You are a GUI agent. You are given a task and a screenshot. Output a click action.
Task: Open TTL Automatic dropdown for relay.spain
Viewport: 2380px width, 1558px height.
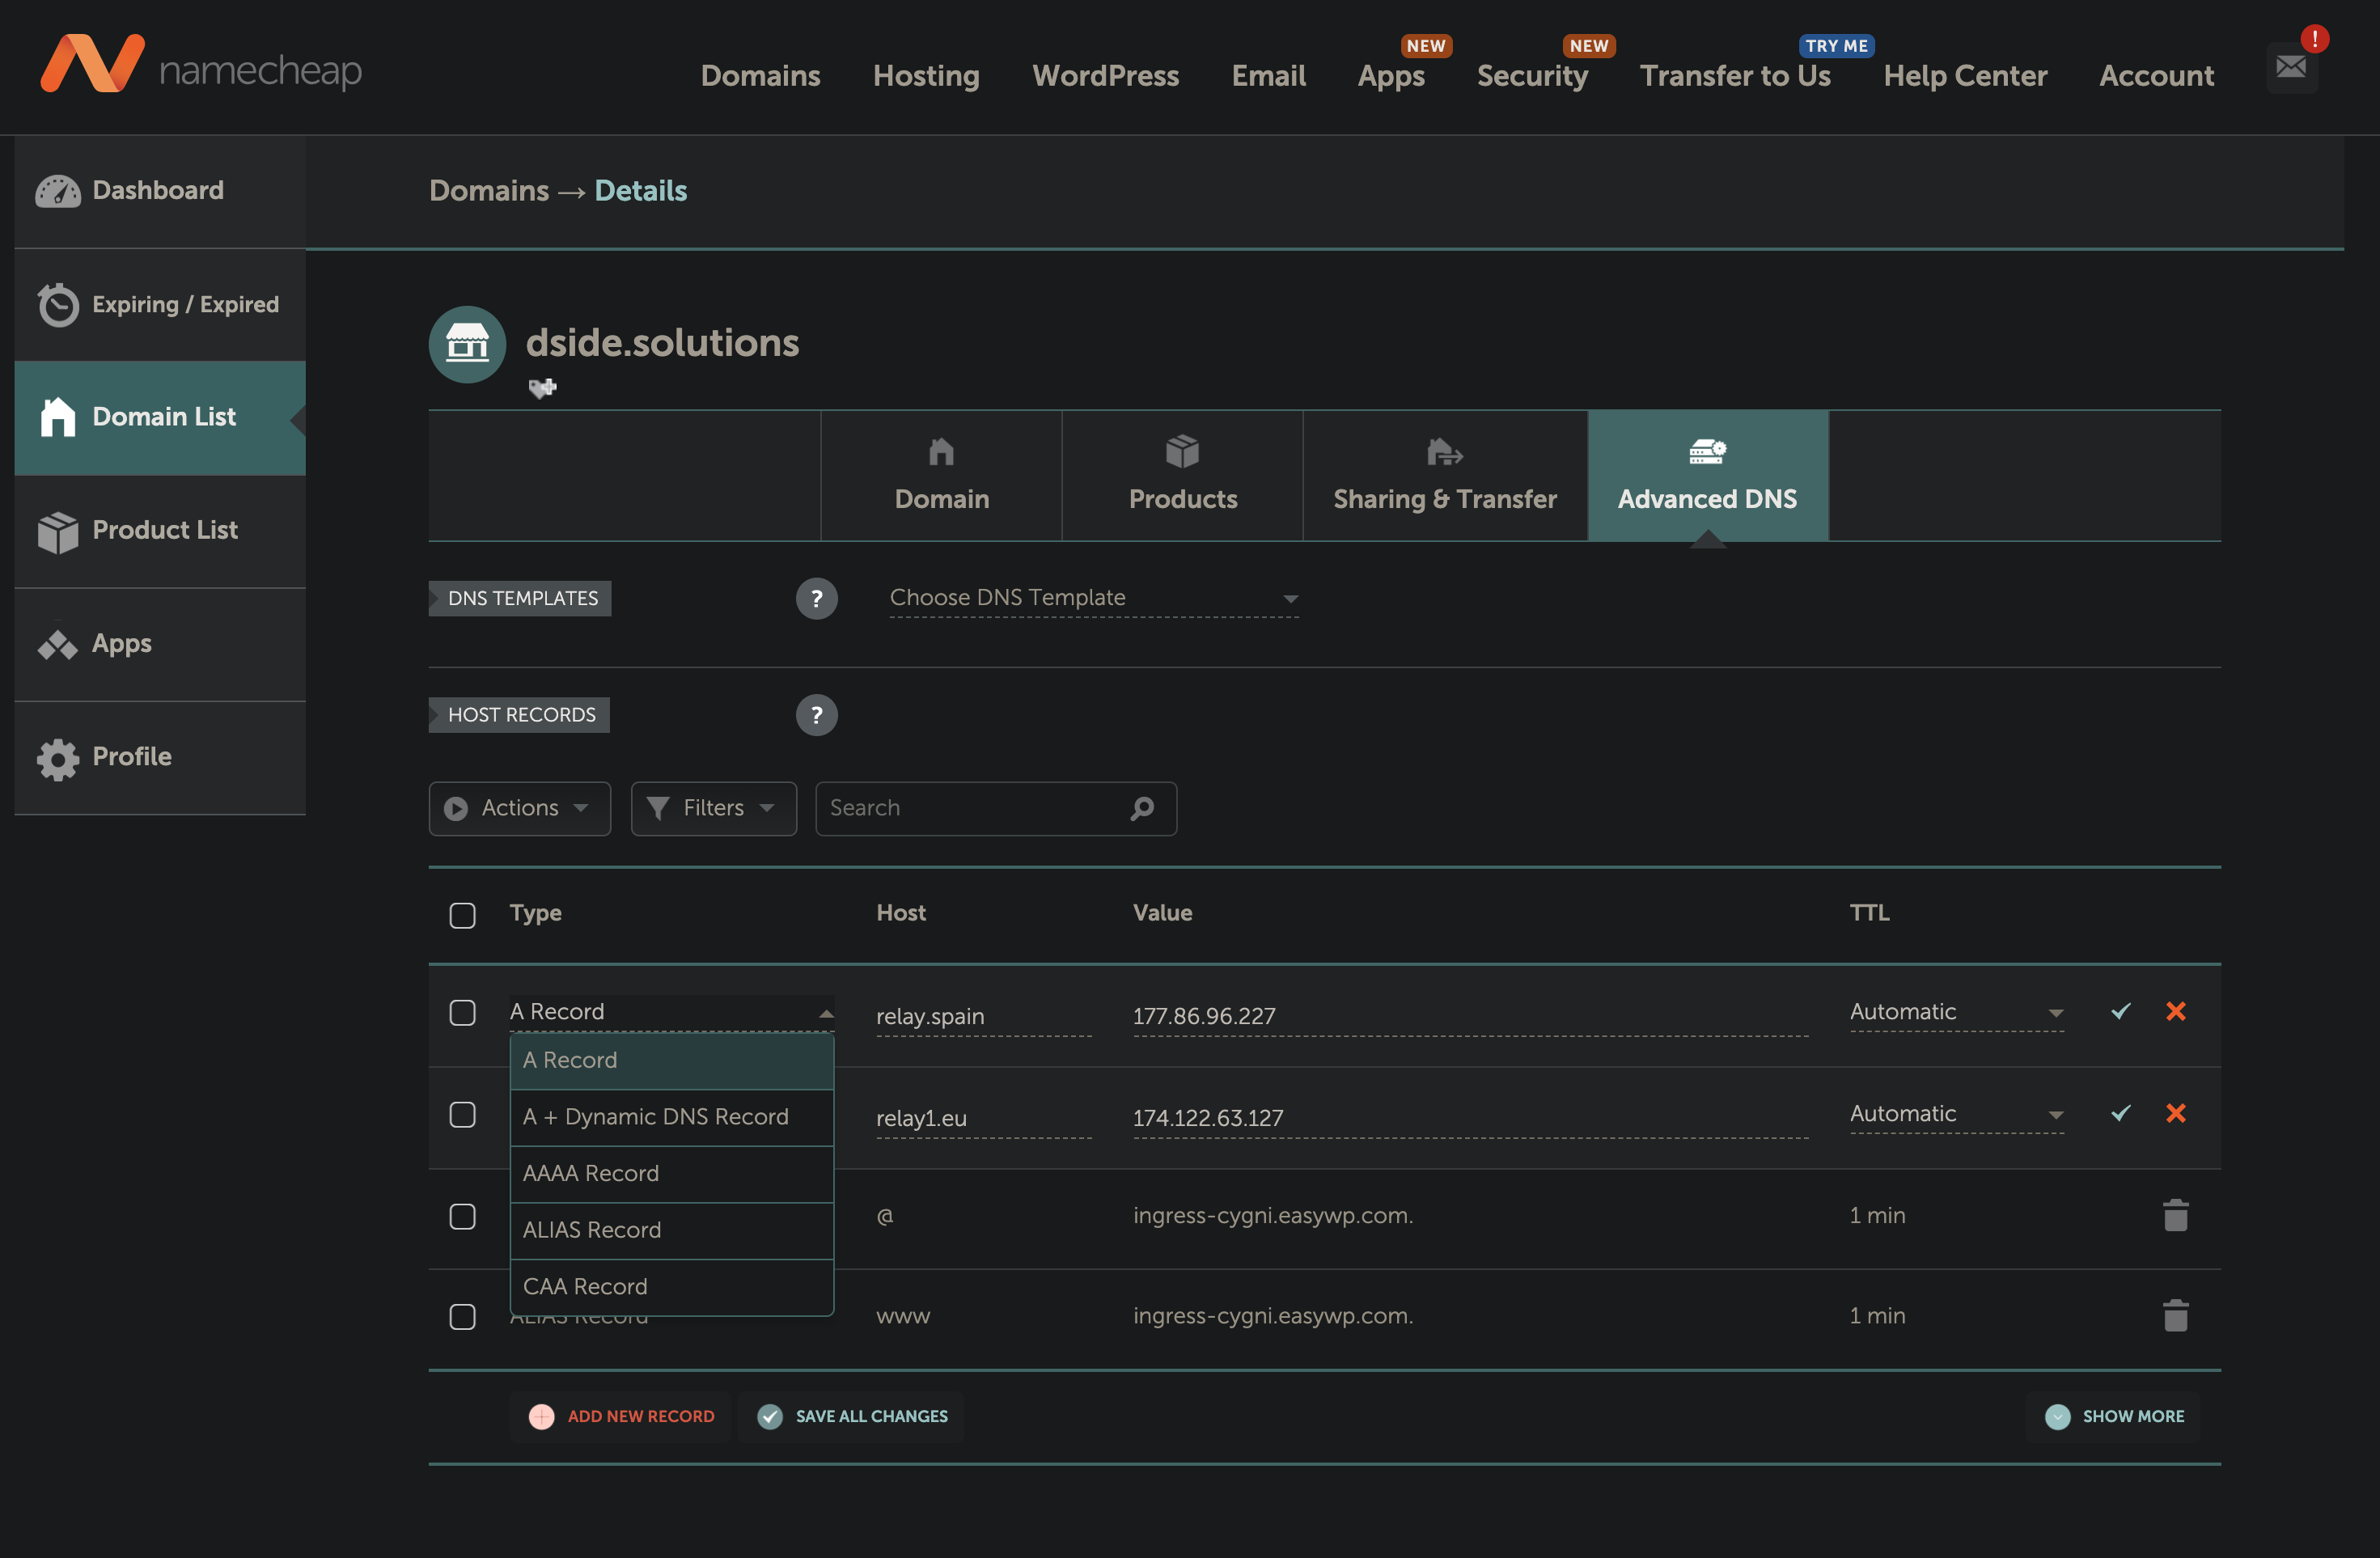pos(1956,1012)
